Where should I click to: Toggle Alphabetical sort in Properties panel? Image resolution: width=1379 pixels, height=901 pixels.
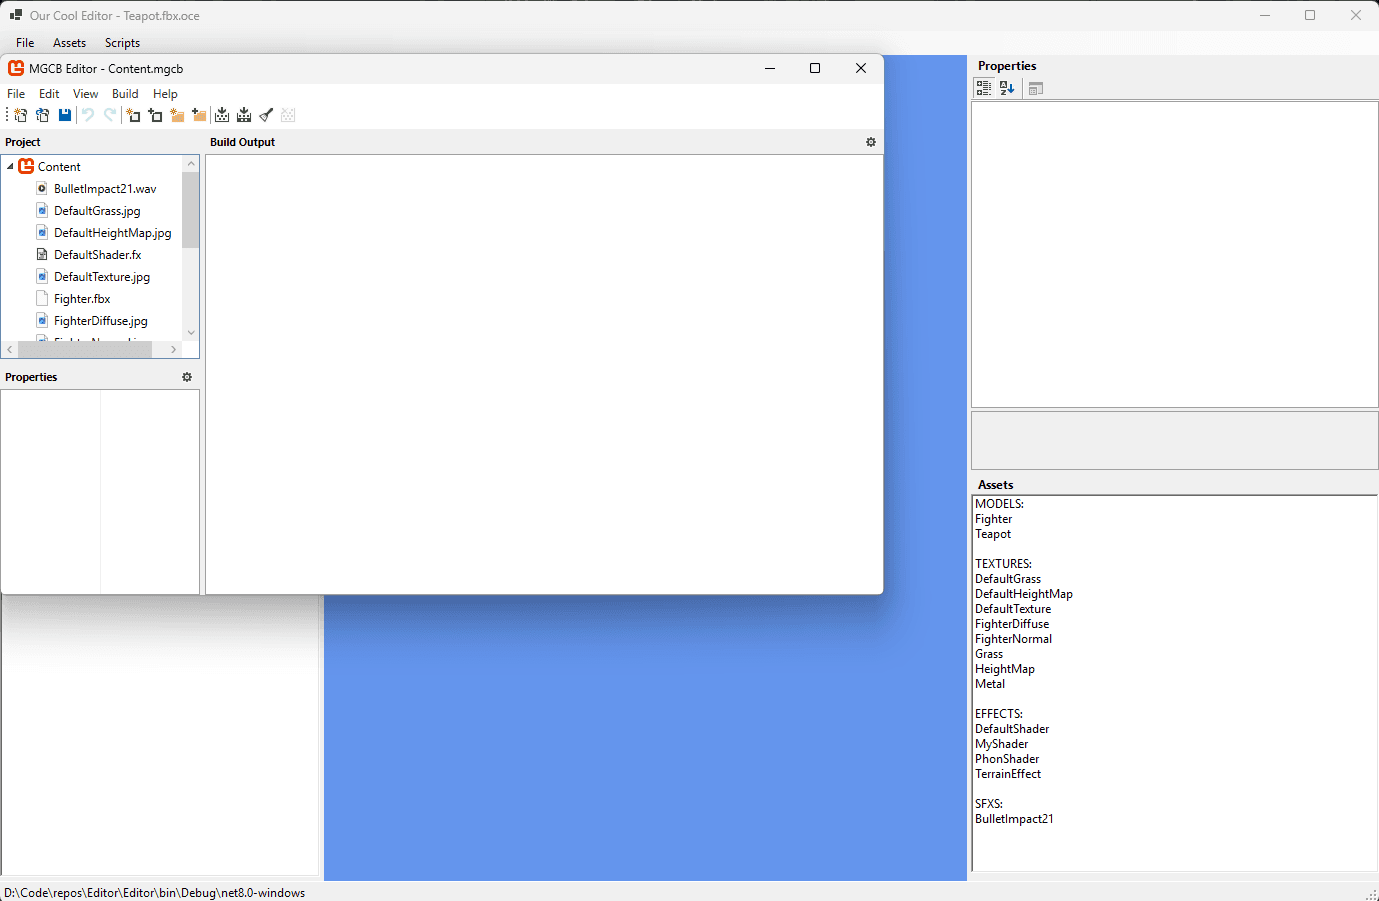click(1007, 88)
